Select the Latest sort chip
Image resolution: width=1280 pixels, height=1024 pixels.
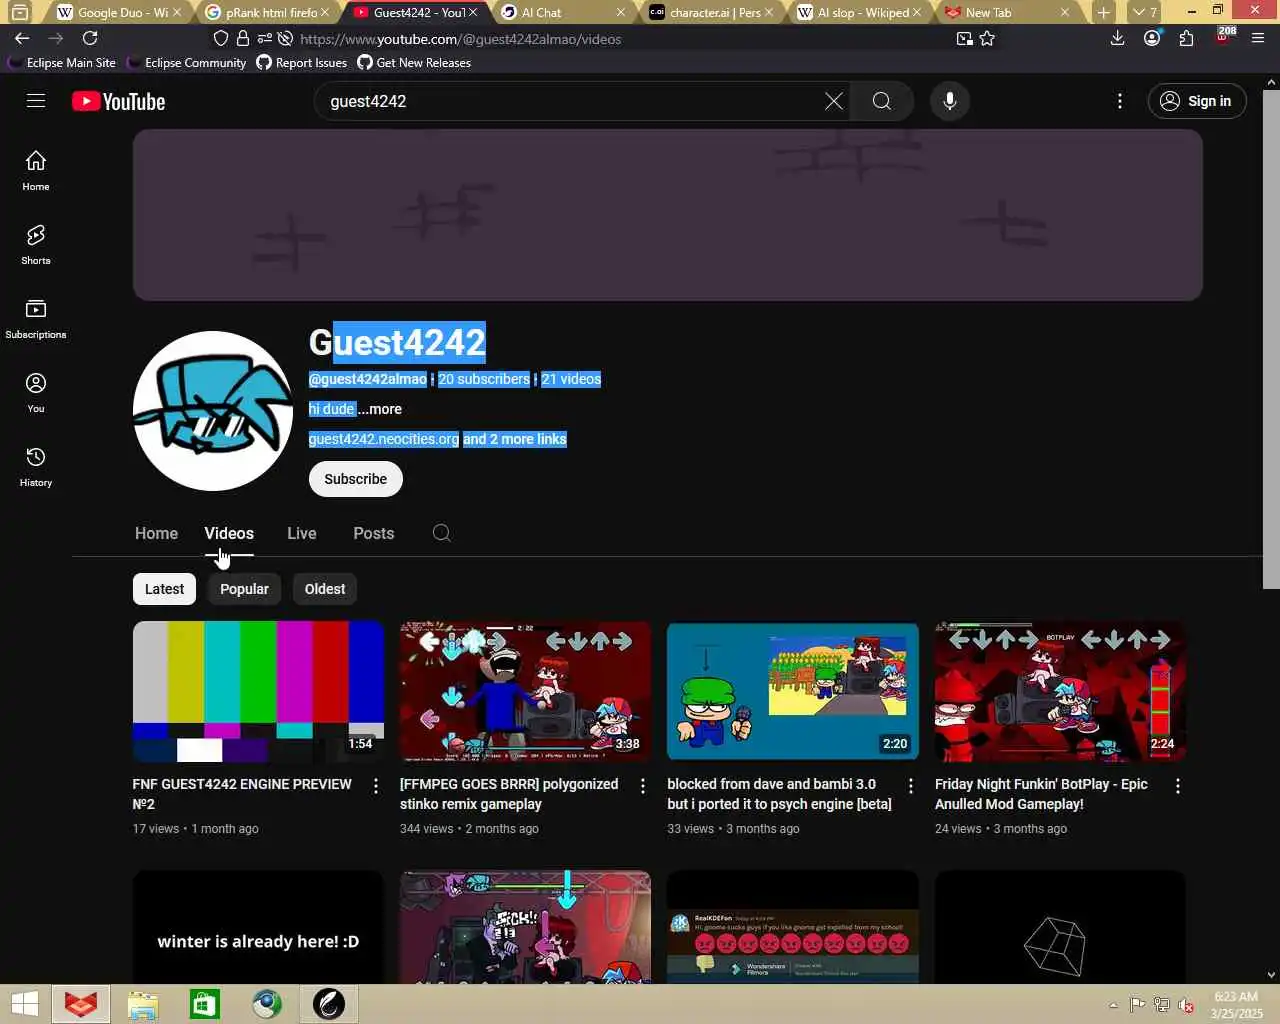click(164, 589)
